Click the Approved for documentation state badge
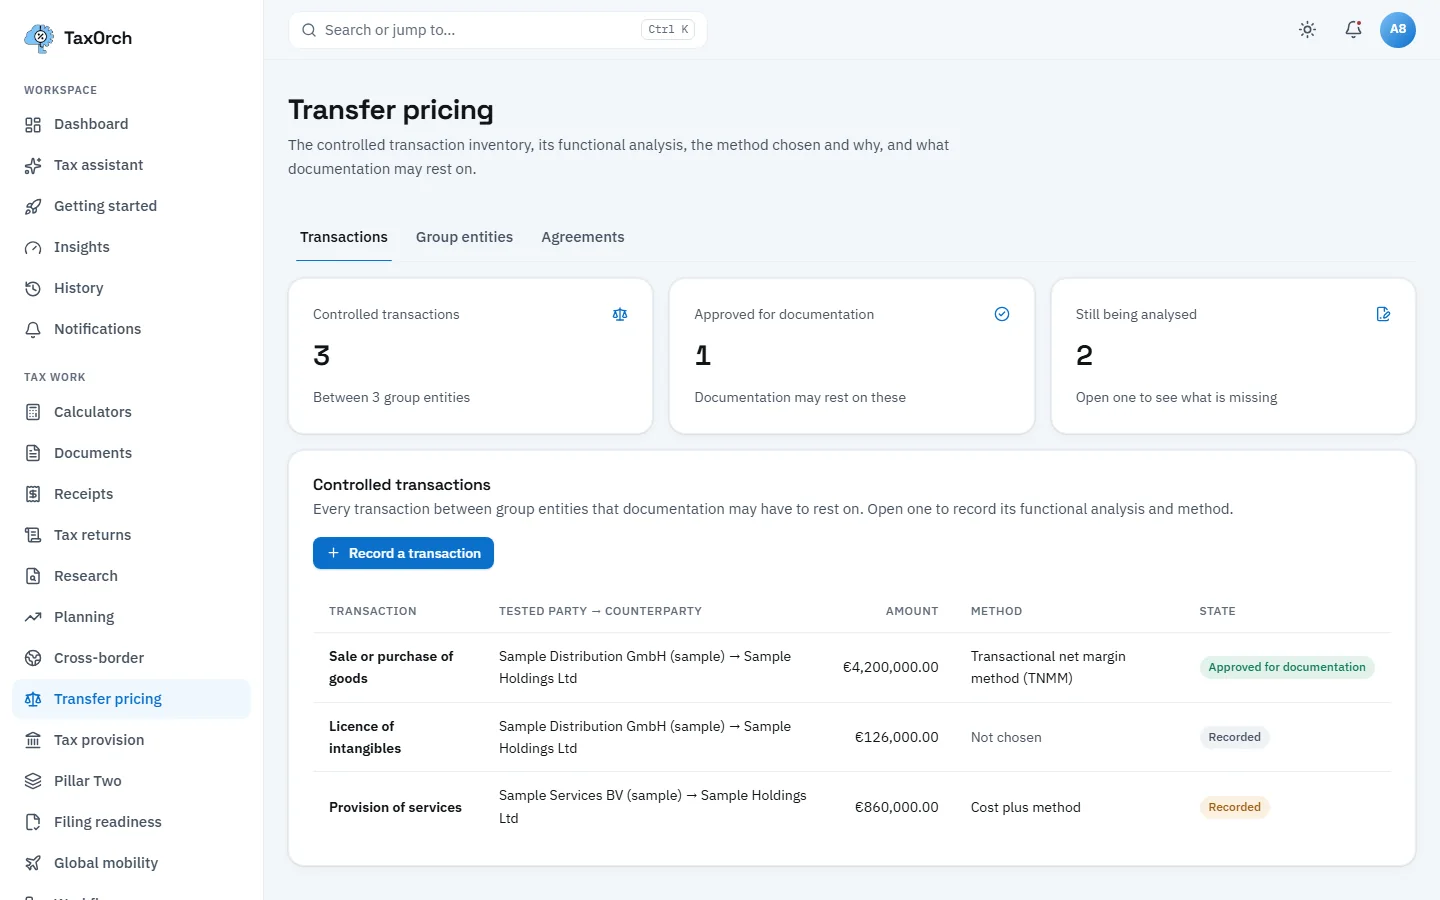Screen dimensions: 1440x900 point(1287,667)
